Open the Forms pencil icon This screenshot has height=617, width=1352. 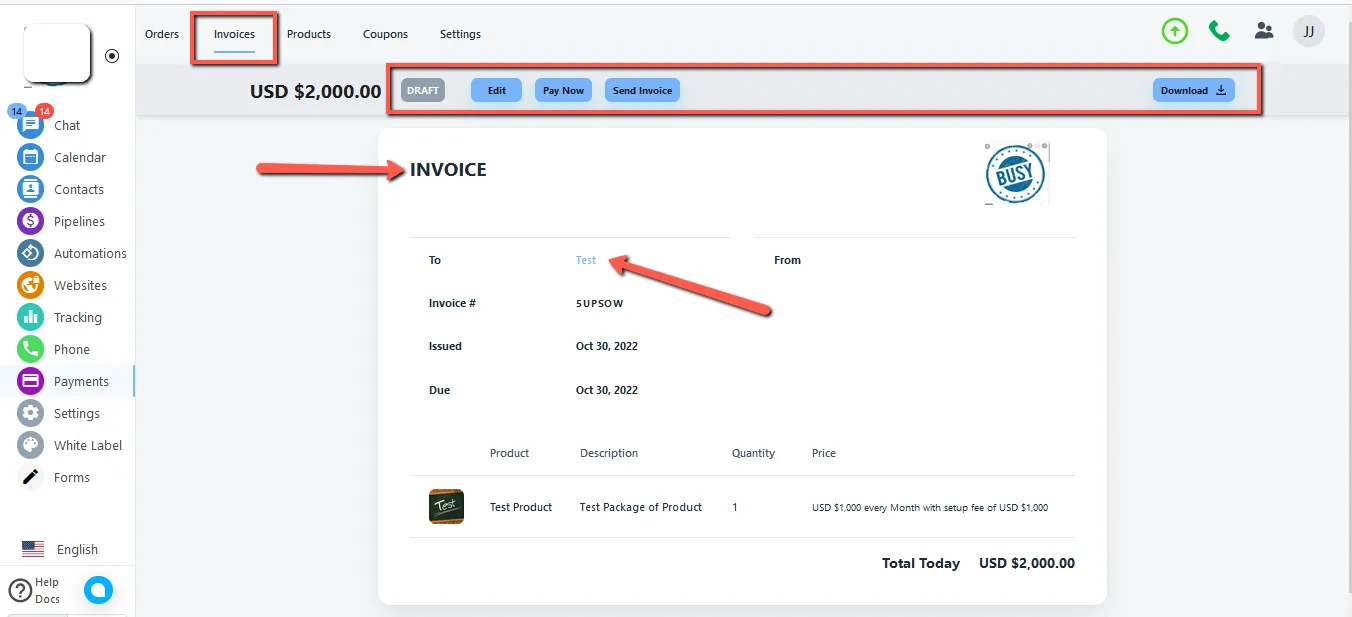point(31,477)
